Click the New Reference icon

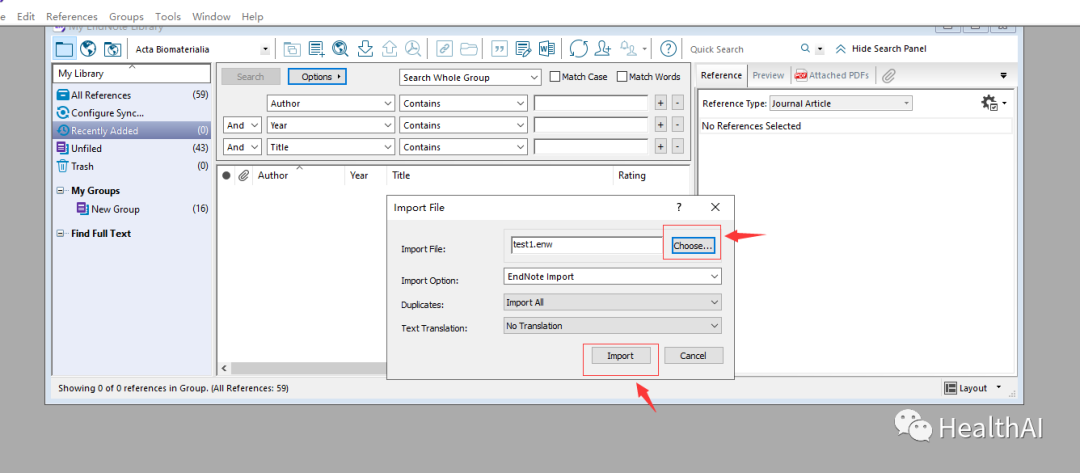[x=317, y=49]
